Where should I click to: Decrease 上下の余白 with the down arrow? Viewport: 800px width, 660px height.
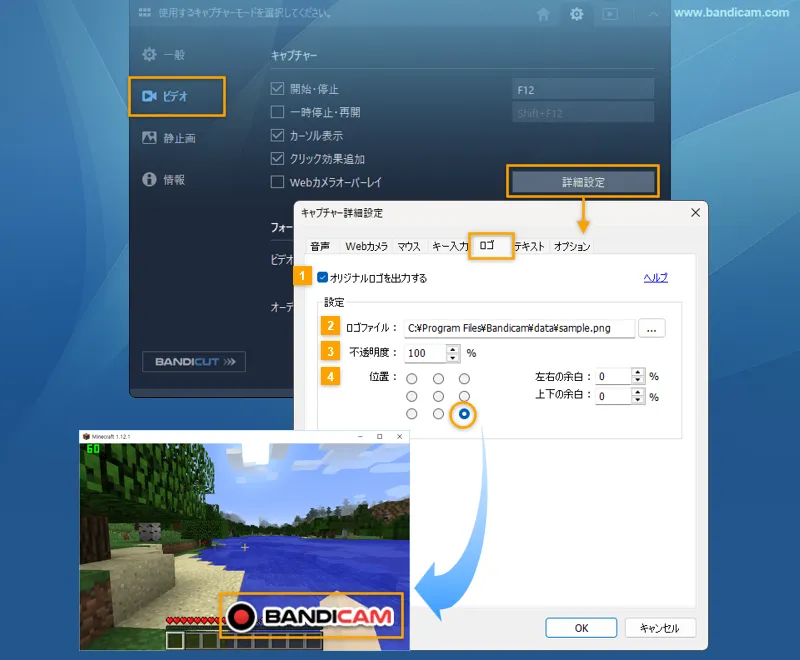point(638,400)
